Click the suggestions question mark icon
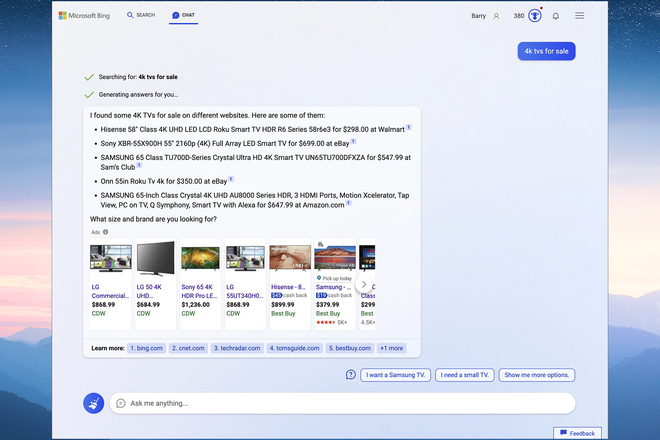Viewport: 660px width, 440px height. [x=350, y=375]
